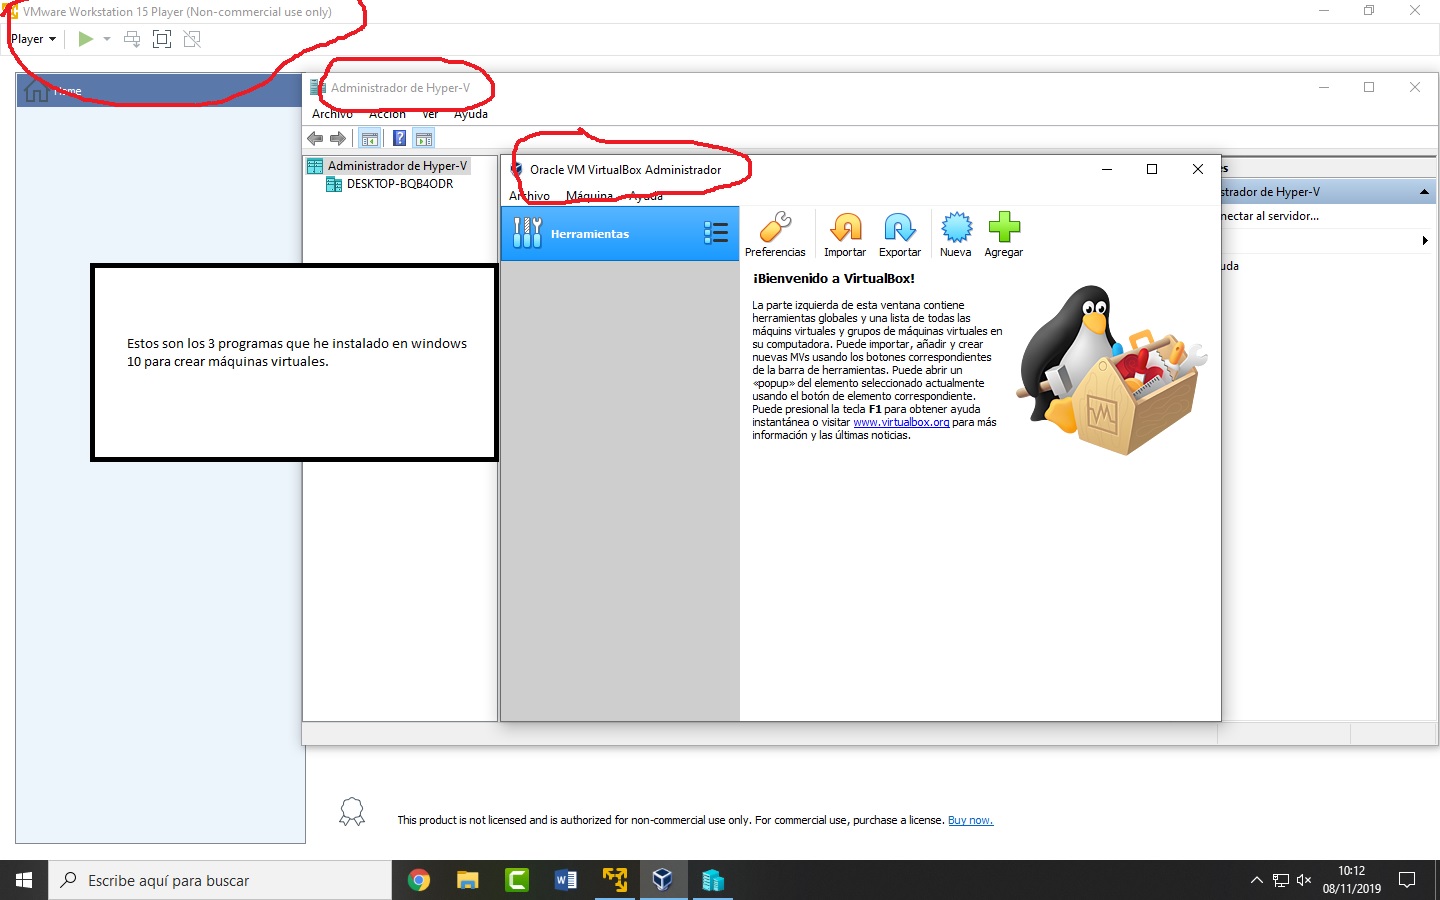1440x900 pixels.
Task: Click the Help question mark icon in Hyper-V toolbar
Action: pos(399,138)
